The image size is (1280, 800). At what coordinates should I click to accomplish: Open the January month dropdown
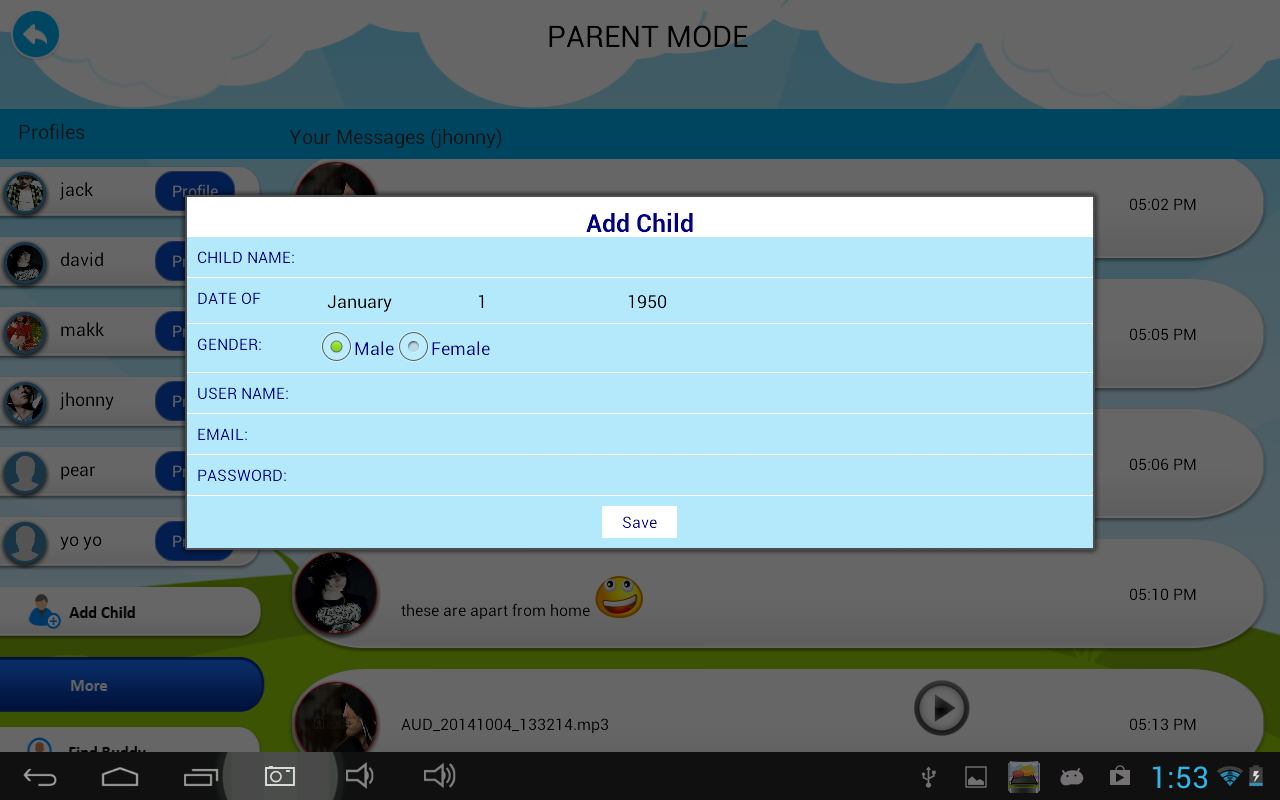359,302
